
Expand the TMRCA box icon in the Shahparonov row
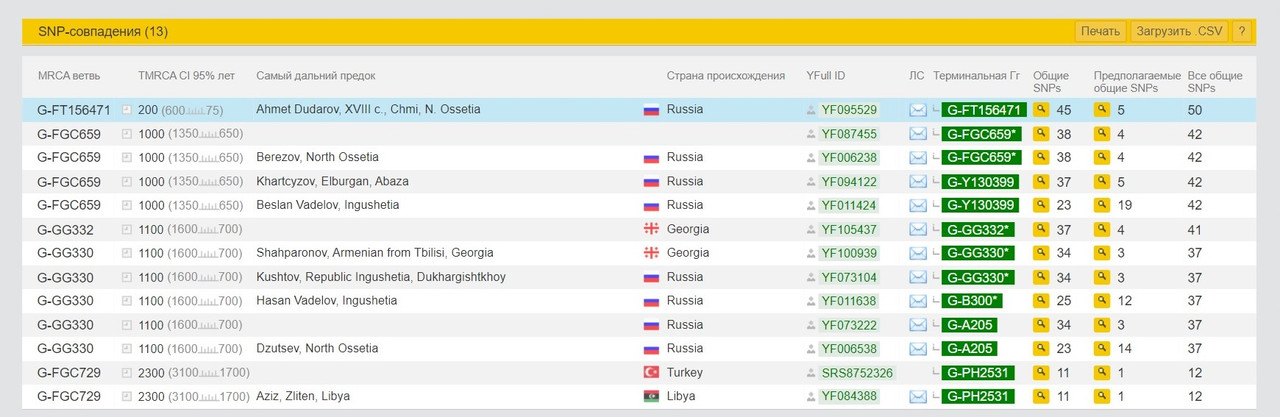click(127, 253)
